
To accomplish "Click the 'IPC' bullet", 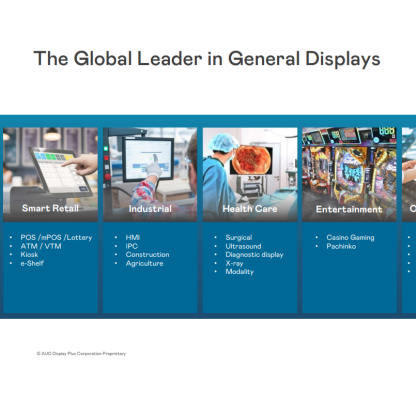I will coord(132,246).
